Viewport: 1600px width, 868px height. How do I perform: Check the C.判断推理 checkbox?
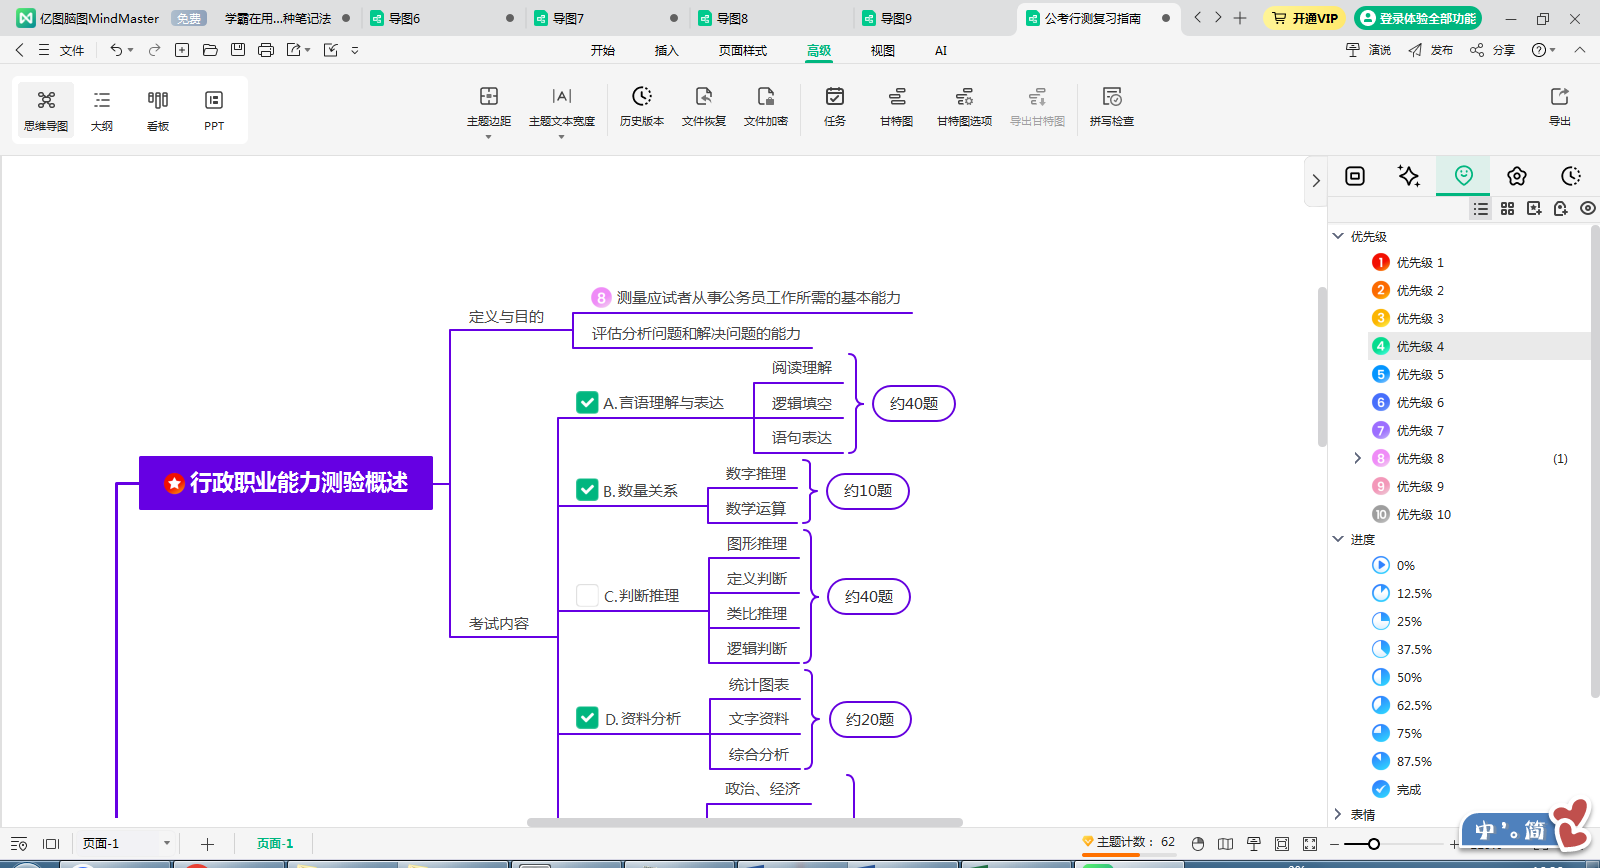pyautogui.click(x=587, y=595)
